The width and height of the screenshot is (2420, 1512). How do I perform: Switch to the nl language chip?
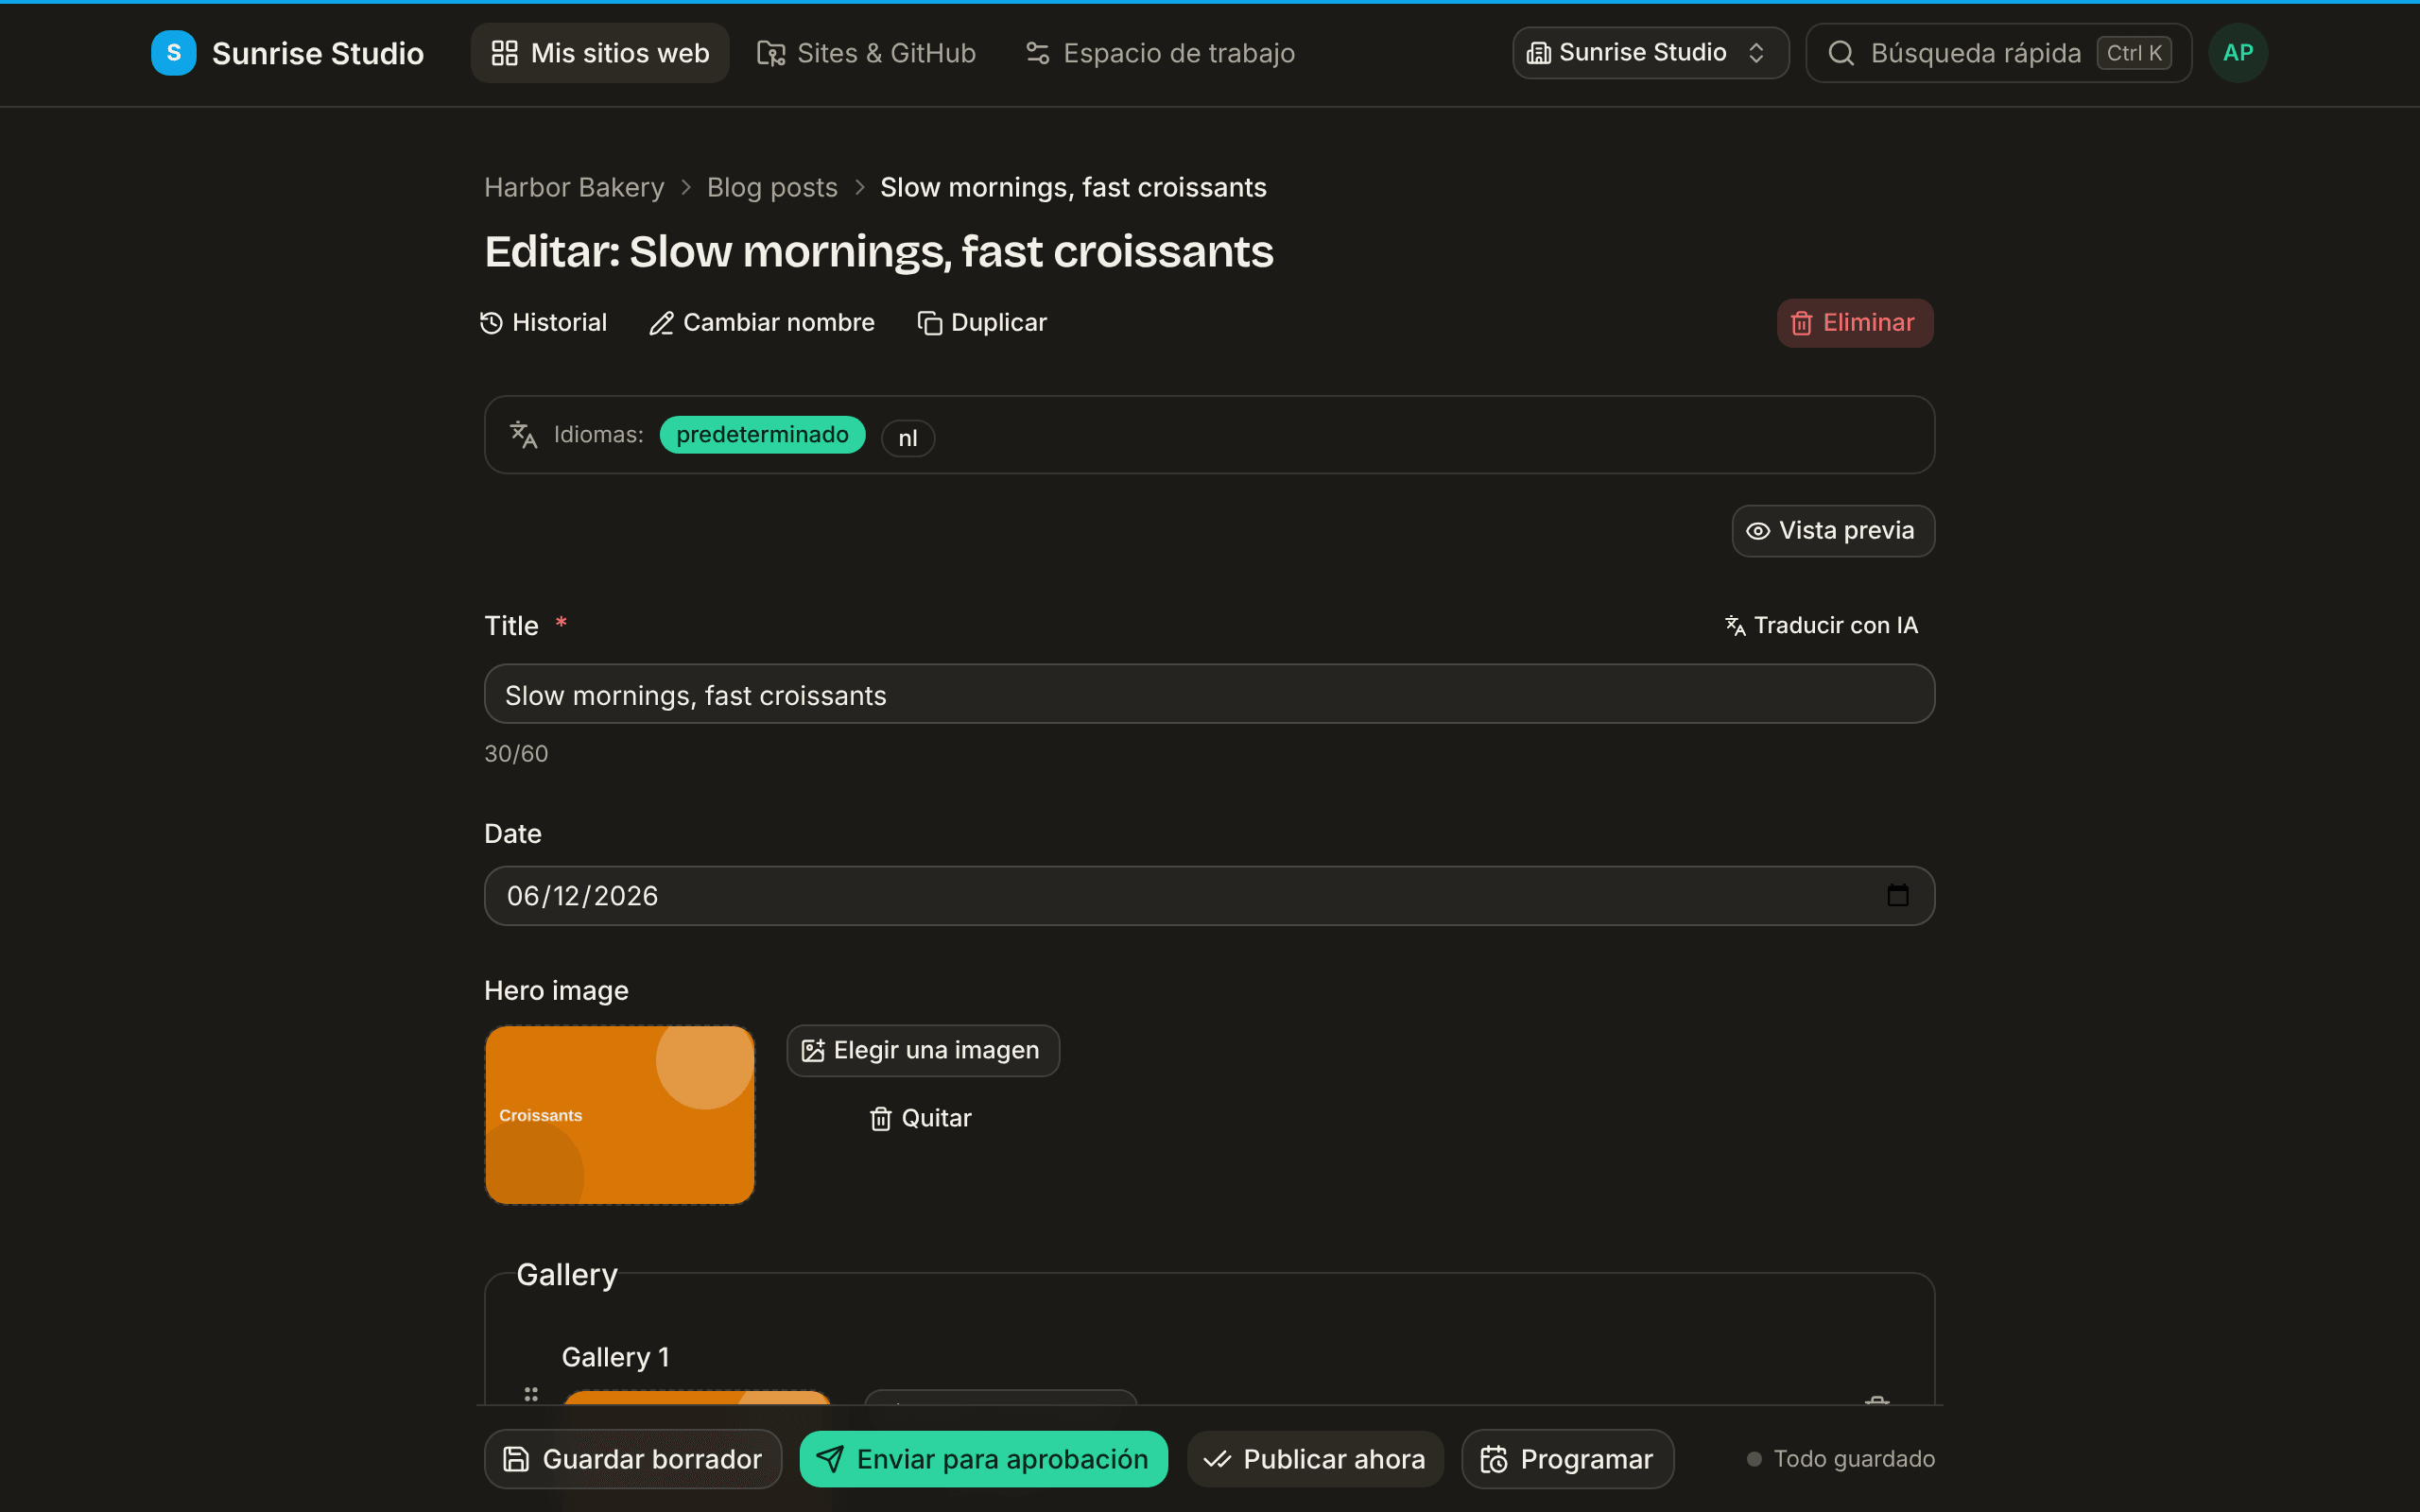907,438
